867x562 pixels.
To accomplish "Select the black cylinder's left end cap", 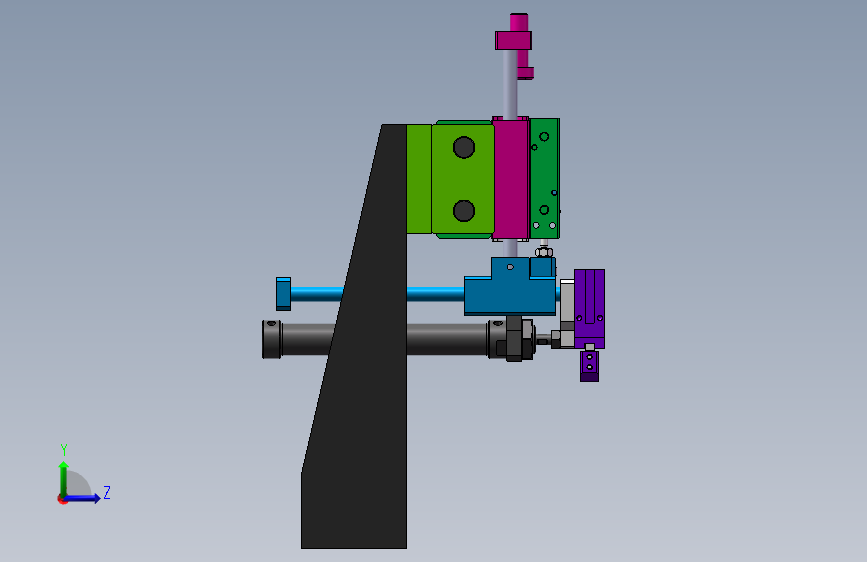I will pos(271,339).
